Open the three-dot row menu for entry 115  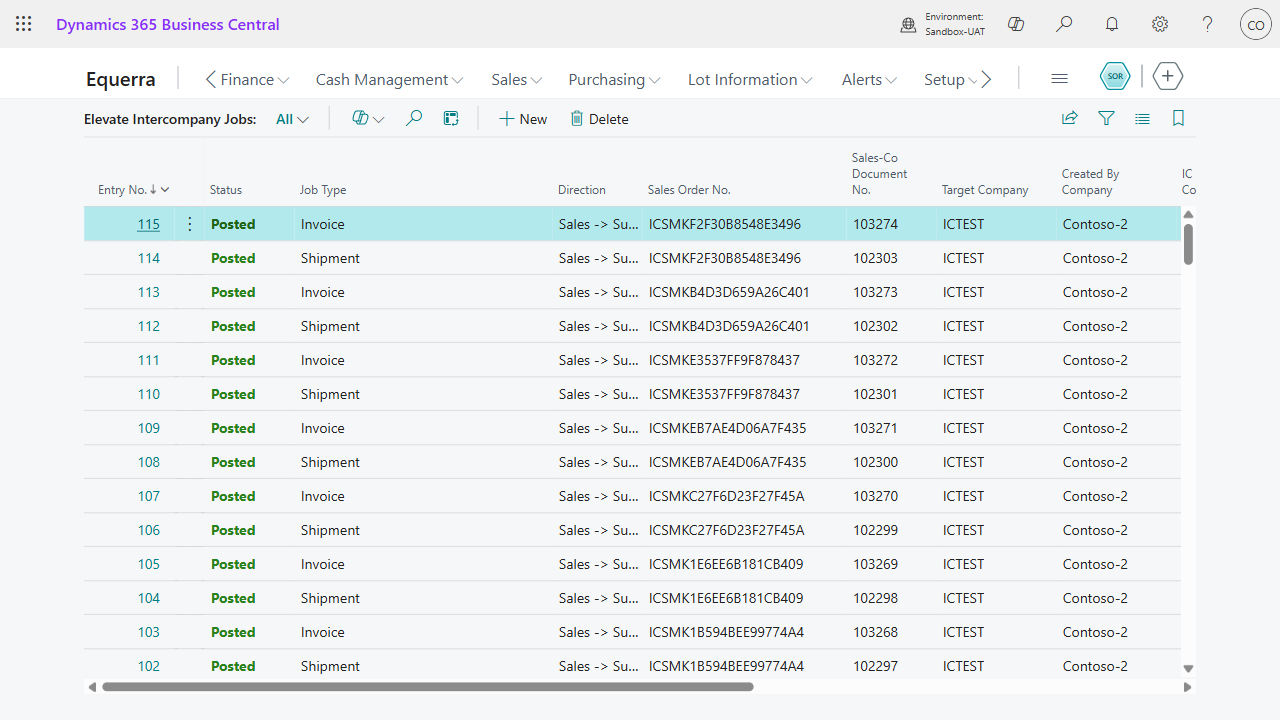tap(190, 224)
